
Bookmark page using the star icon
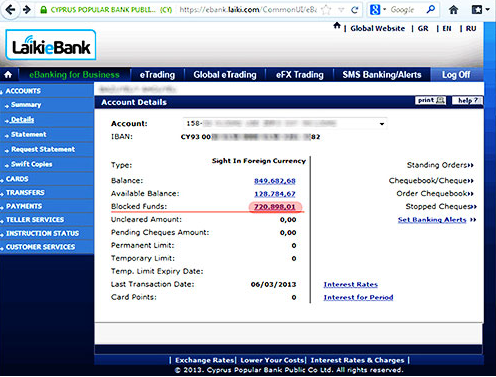click(x=326, y=10)
